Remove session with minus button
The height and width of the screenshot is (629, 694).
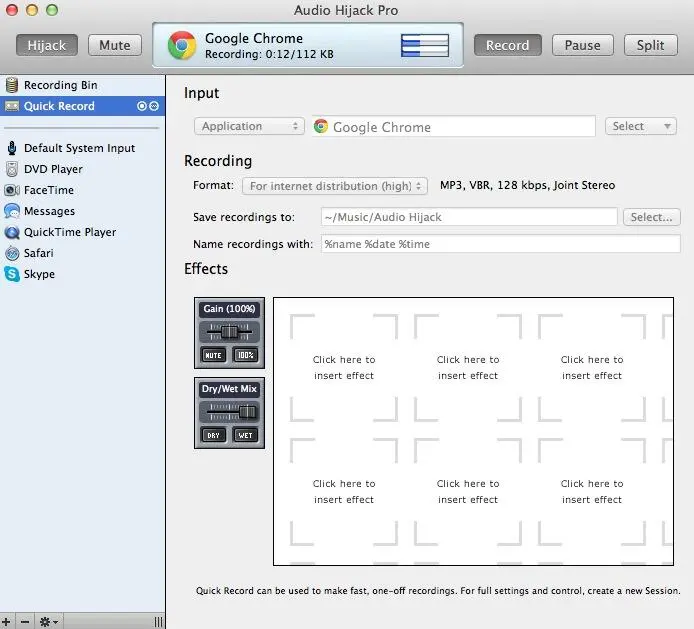[25, 622]
